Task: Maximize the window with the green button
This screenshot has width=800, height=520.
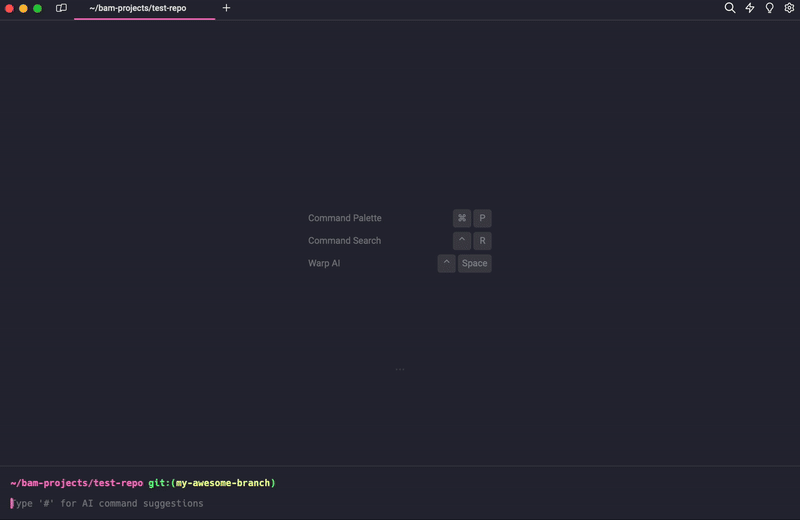Action: 37,8
